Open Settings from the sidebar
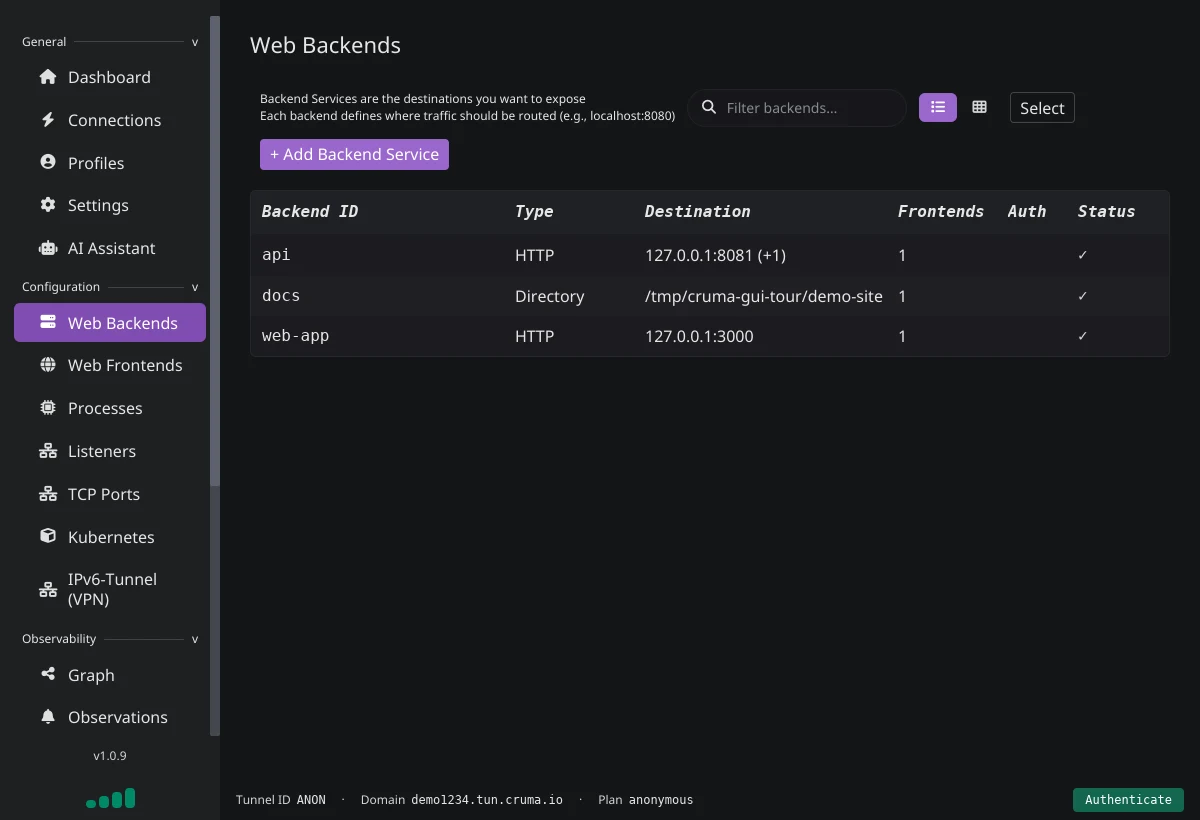1200x820 pixels. pos(110,205)
